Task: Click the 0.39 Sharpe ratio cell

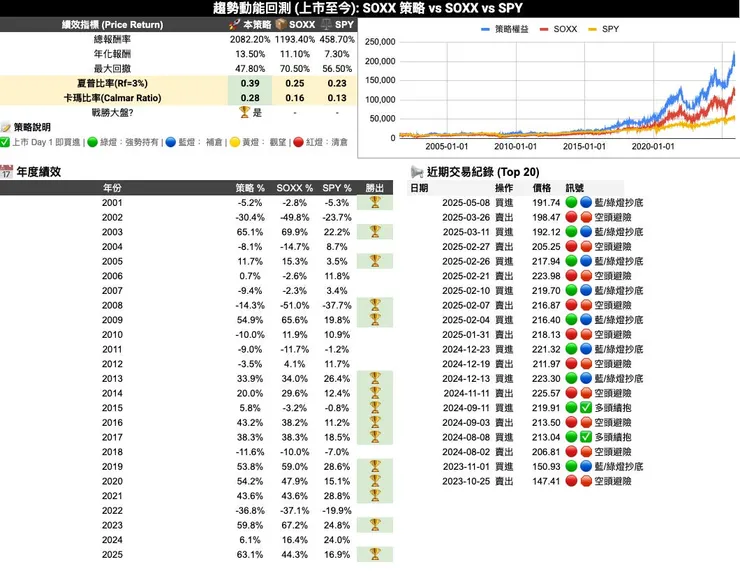Action: pyautogui.click(x=250, y=83)
